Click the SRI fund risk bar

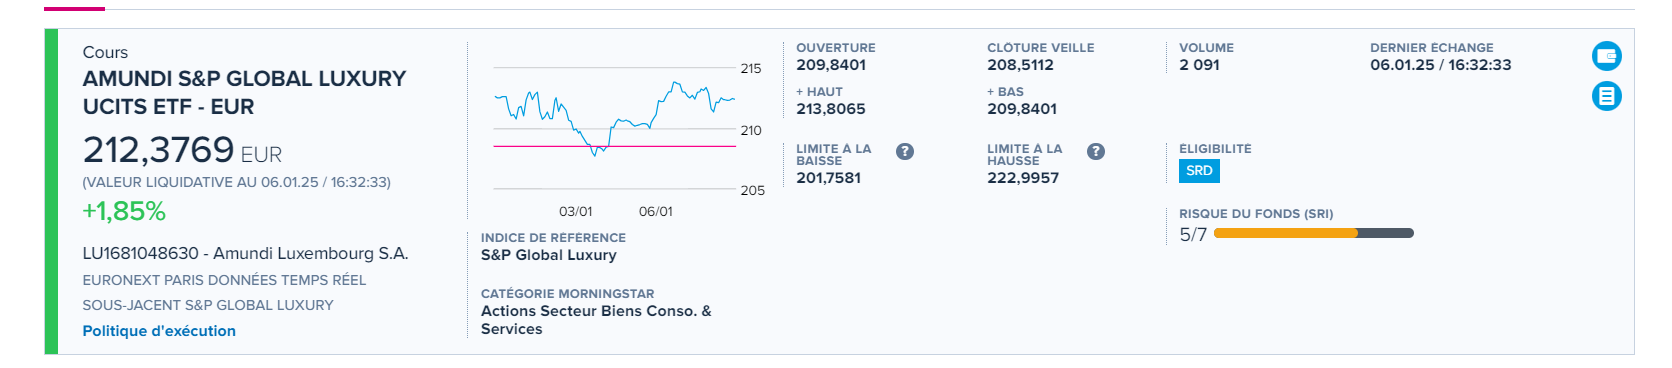(x=1313, y=233)
